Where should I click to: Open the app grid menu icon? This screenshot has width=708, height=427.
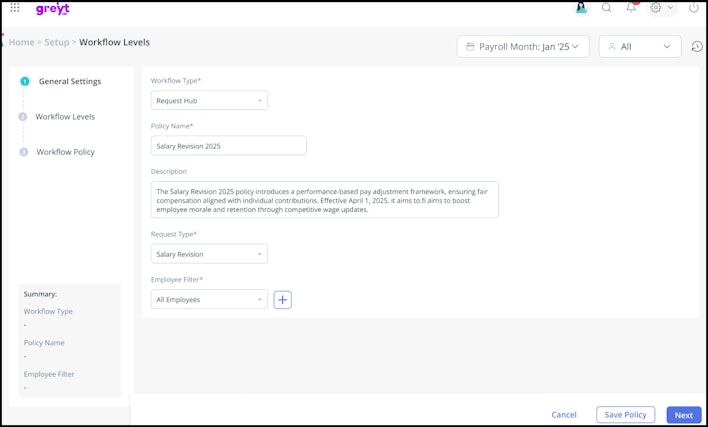click(x=15, y=8)
